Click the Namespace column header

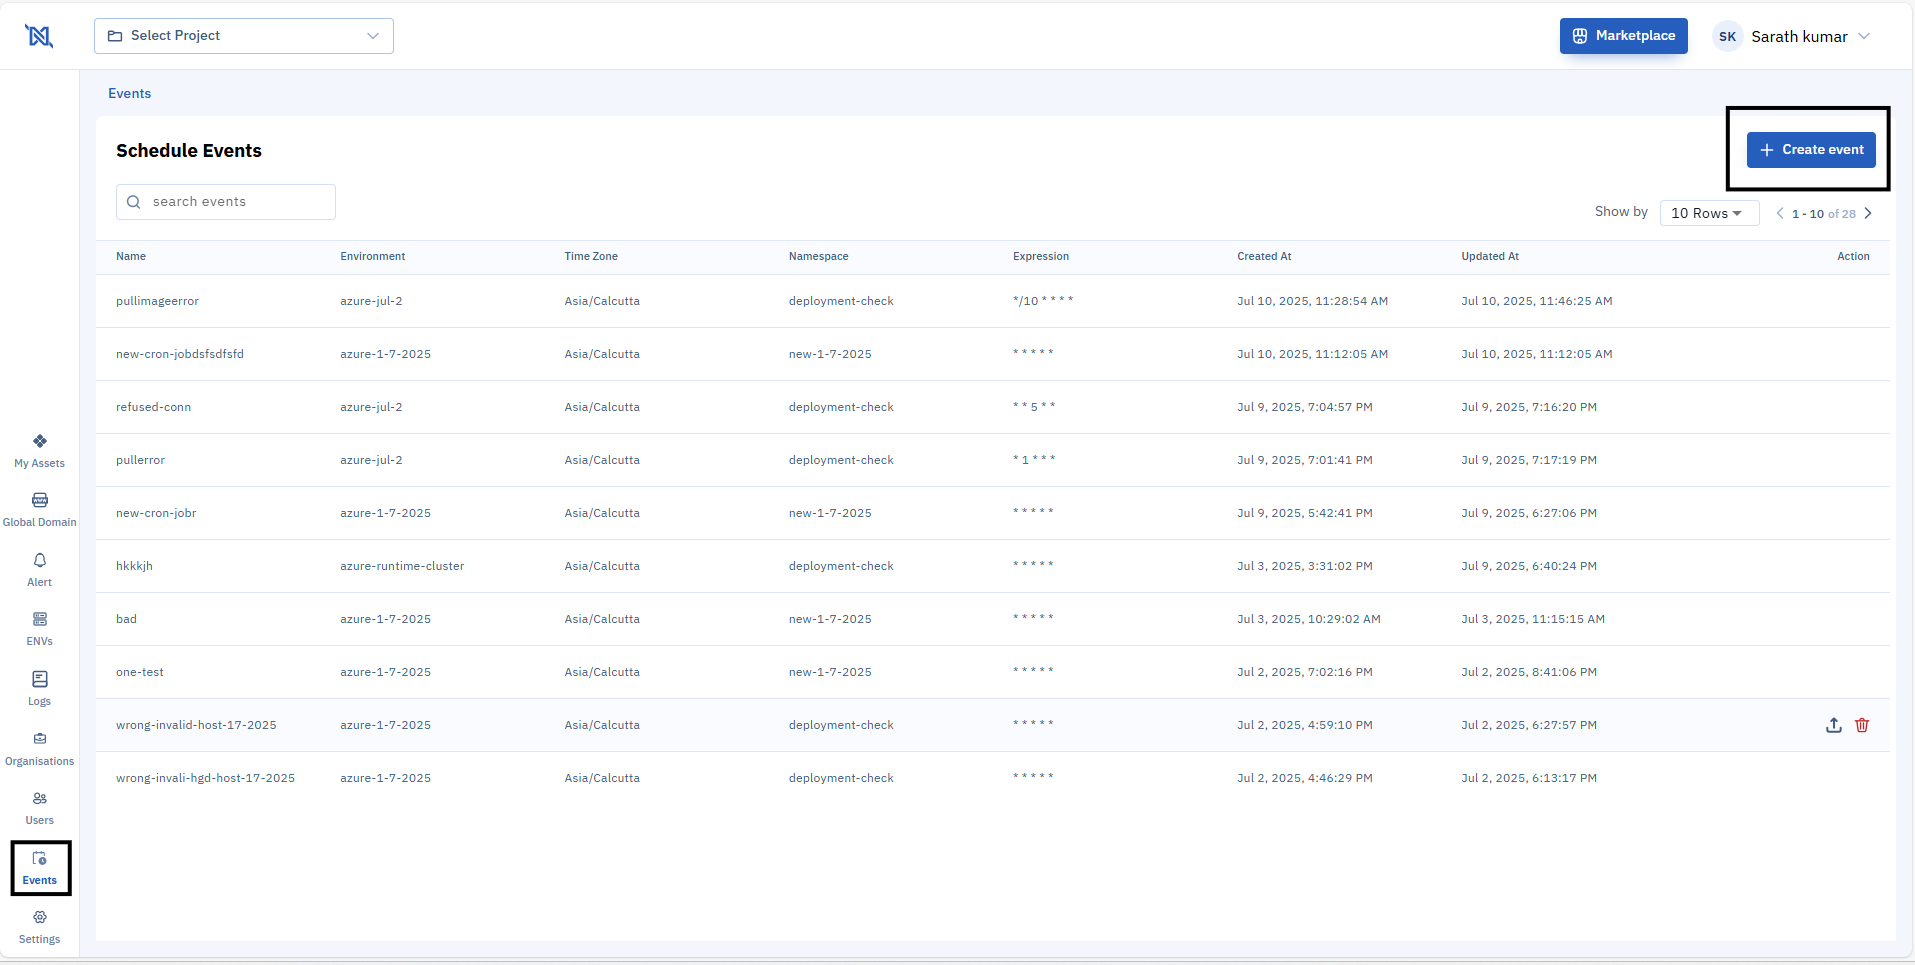(819, 257)
